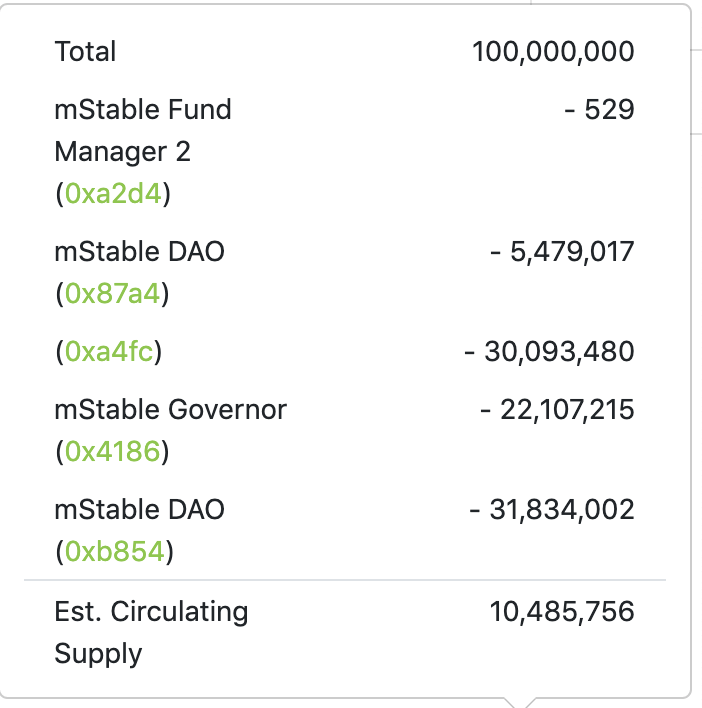Click the - 529 amount

pos(600,110)
